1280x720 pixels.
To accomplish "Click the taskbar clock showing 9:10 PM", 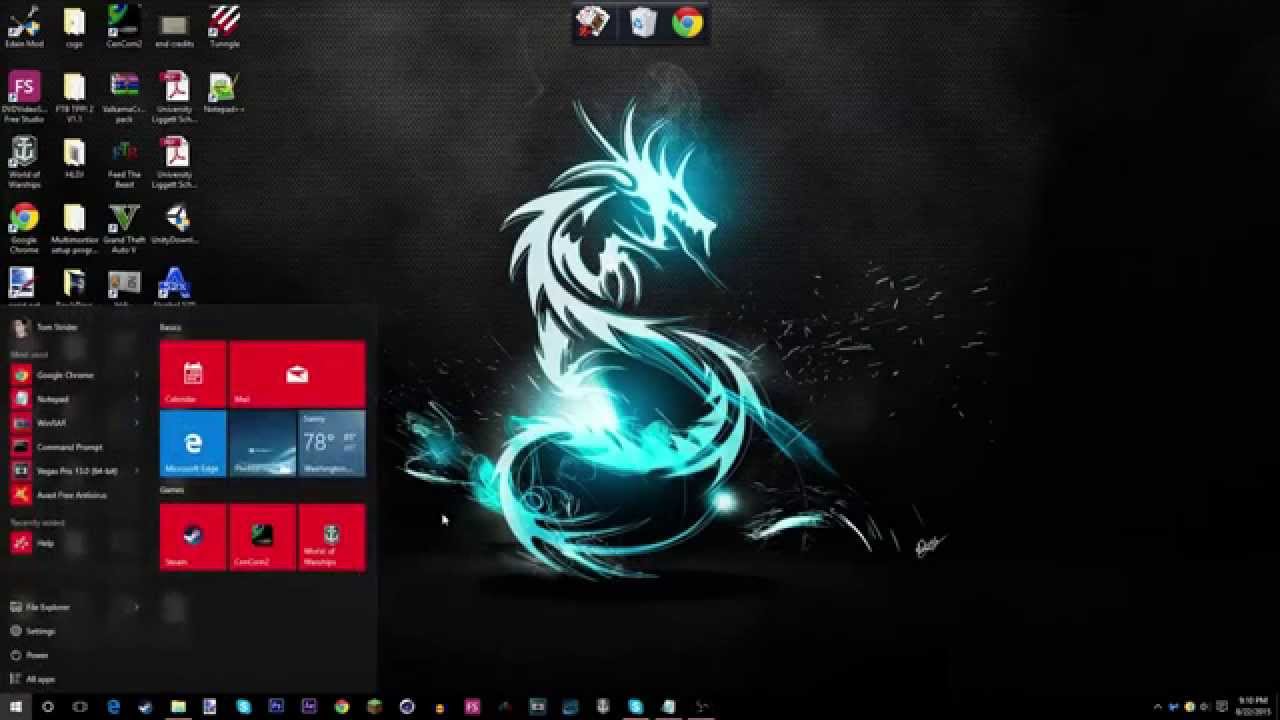I will point(1253,707).
